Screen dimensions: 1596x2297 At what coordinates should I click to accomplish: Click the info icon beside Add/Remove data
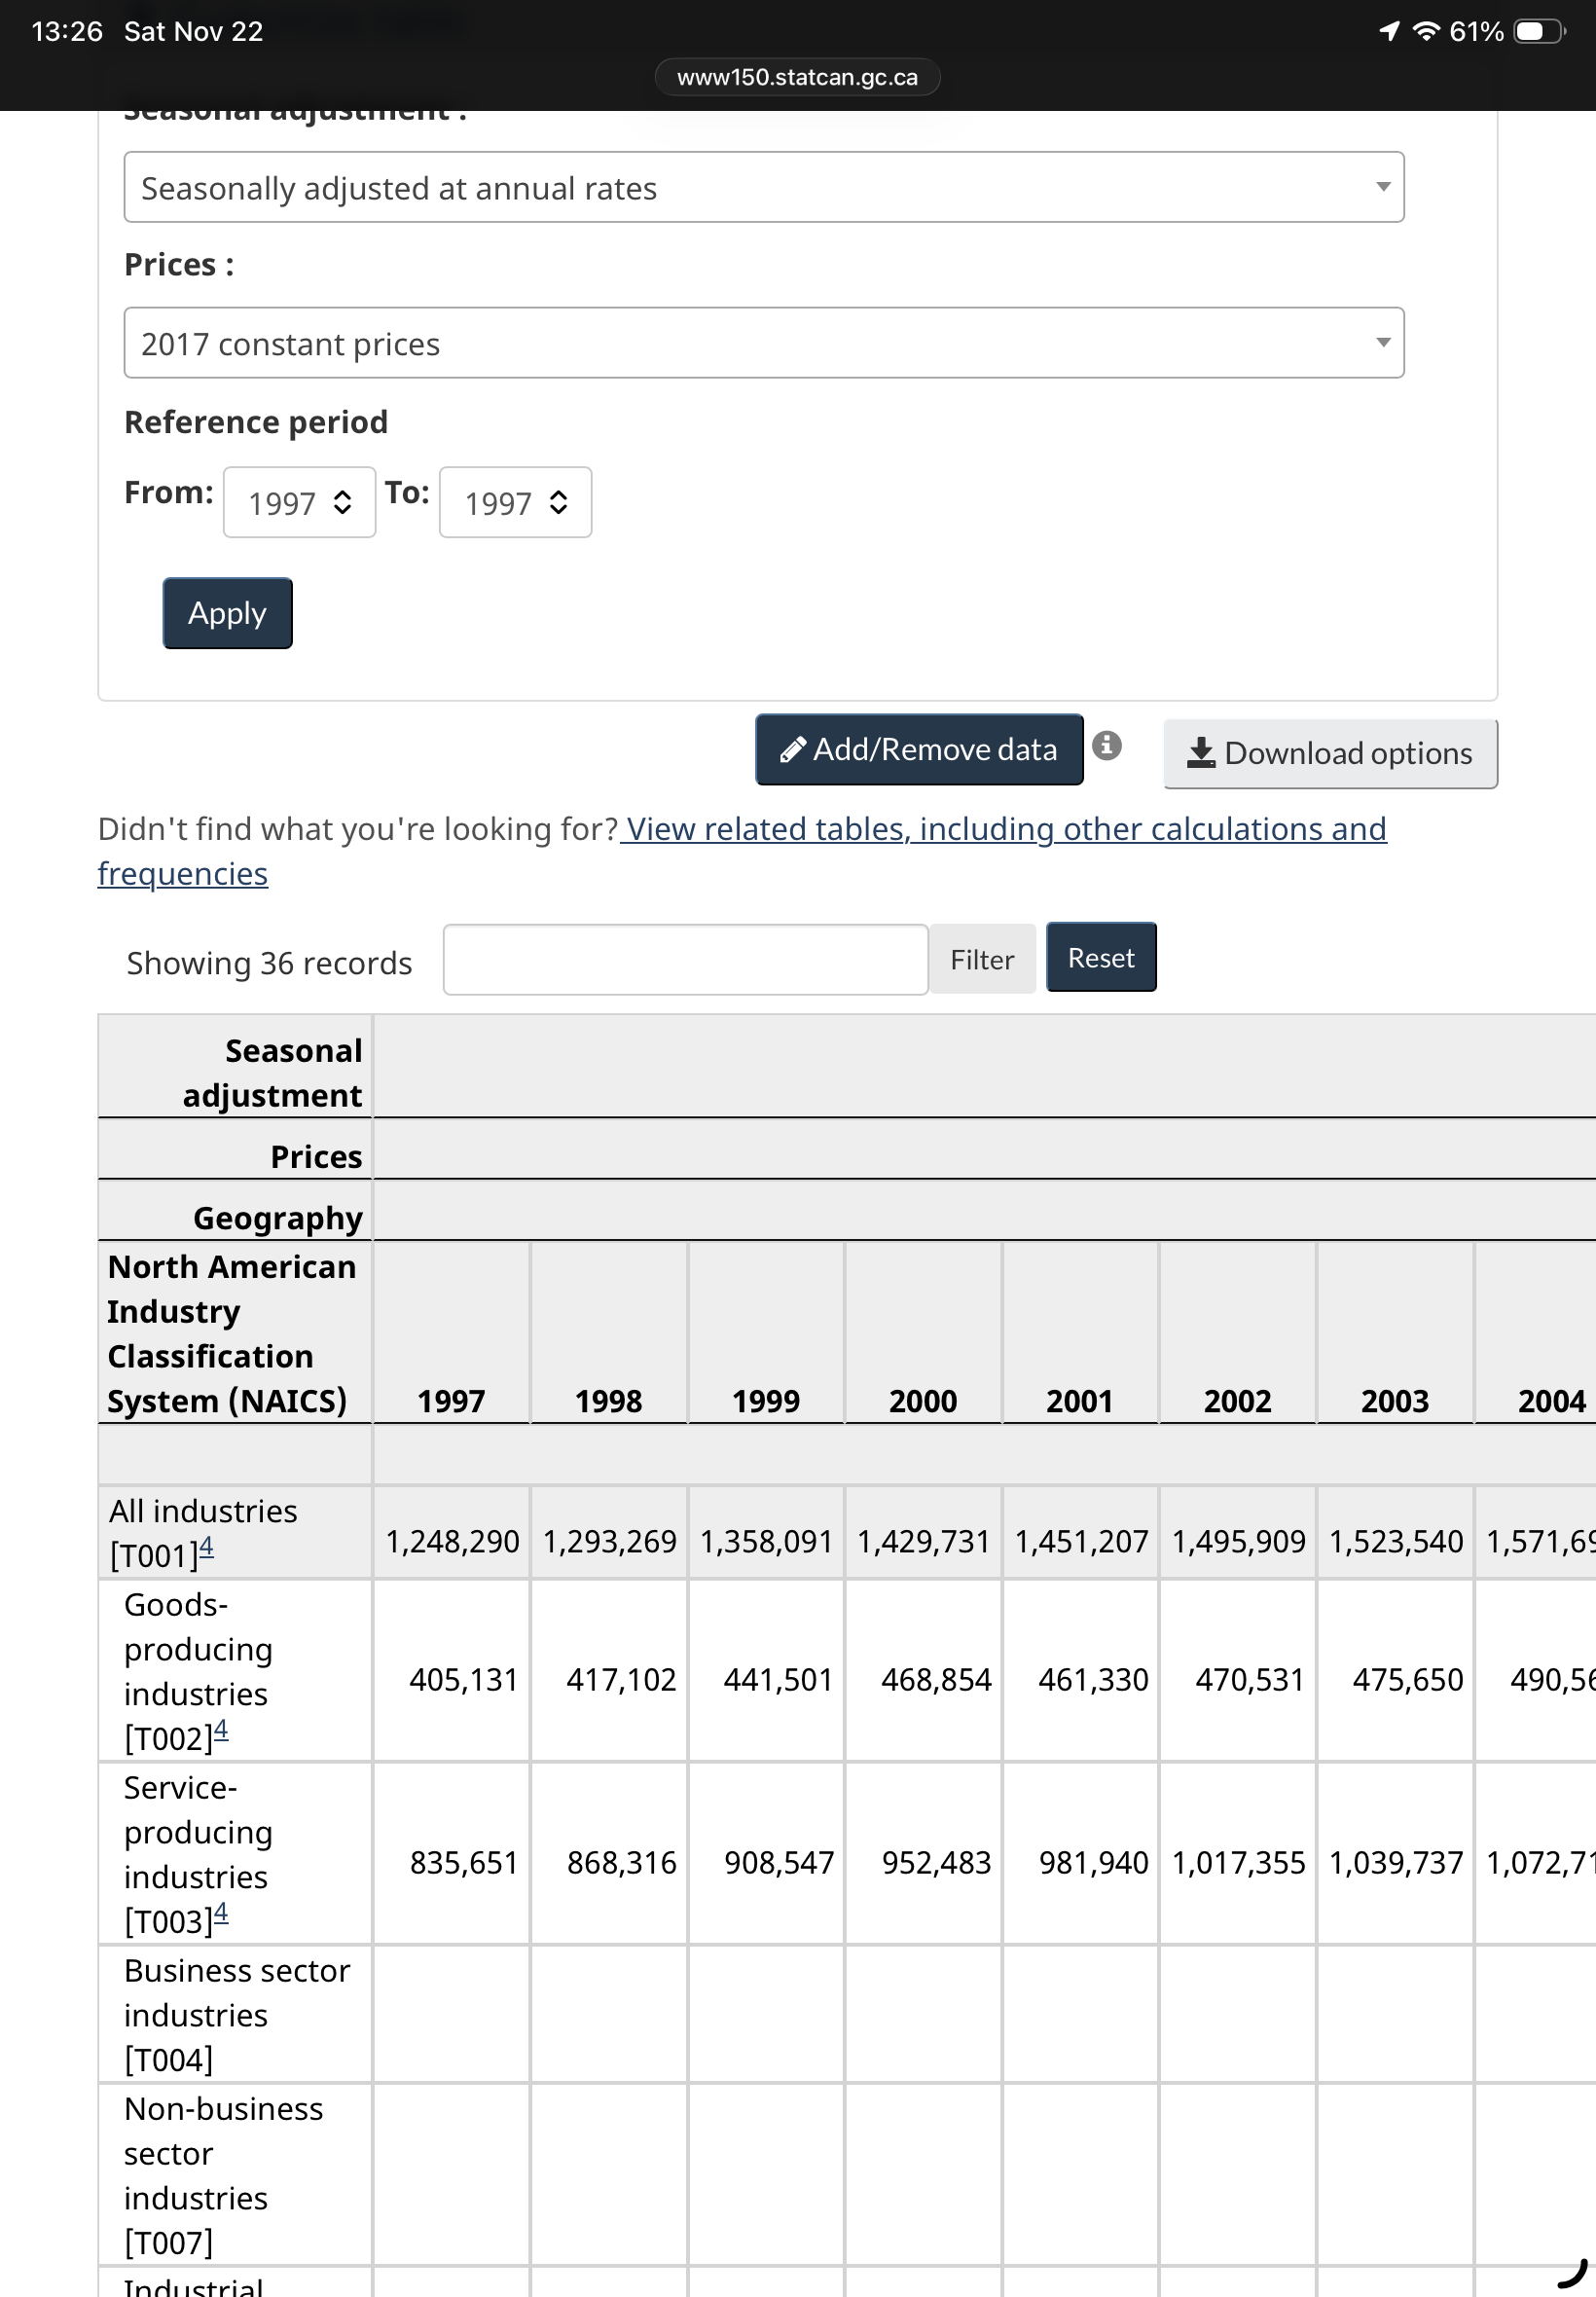tap(1106, 746)
